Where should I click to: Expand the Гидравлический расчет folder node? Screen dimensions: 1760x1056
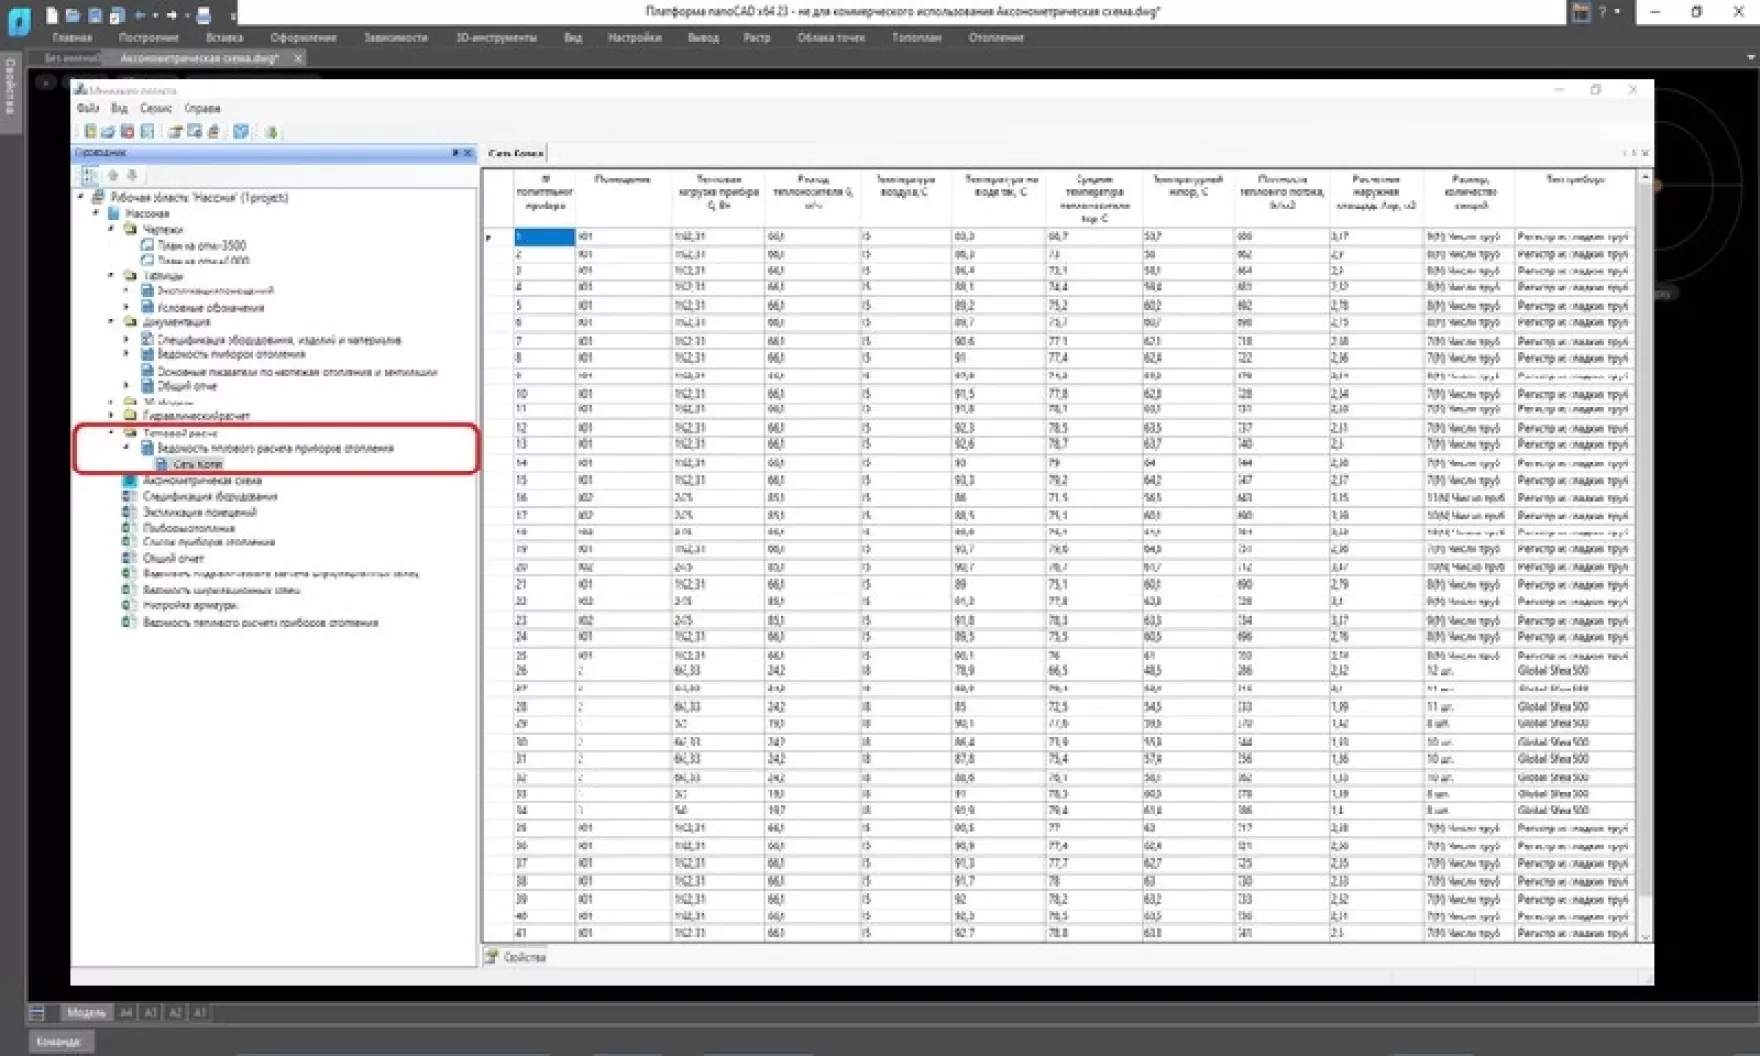pyautogui.click(x=111, y=415)
